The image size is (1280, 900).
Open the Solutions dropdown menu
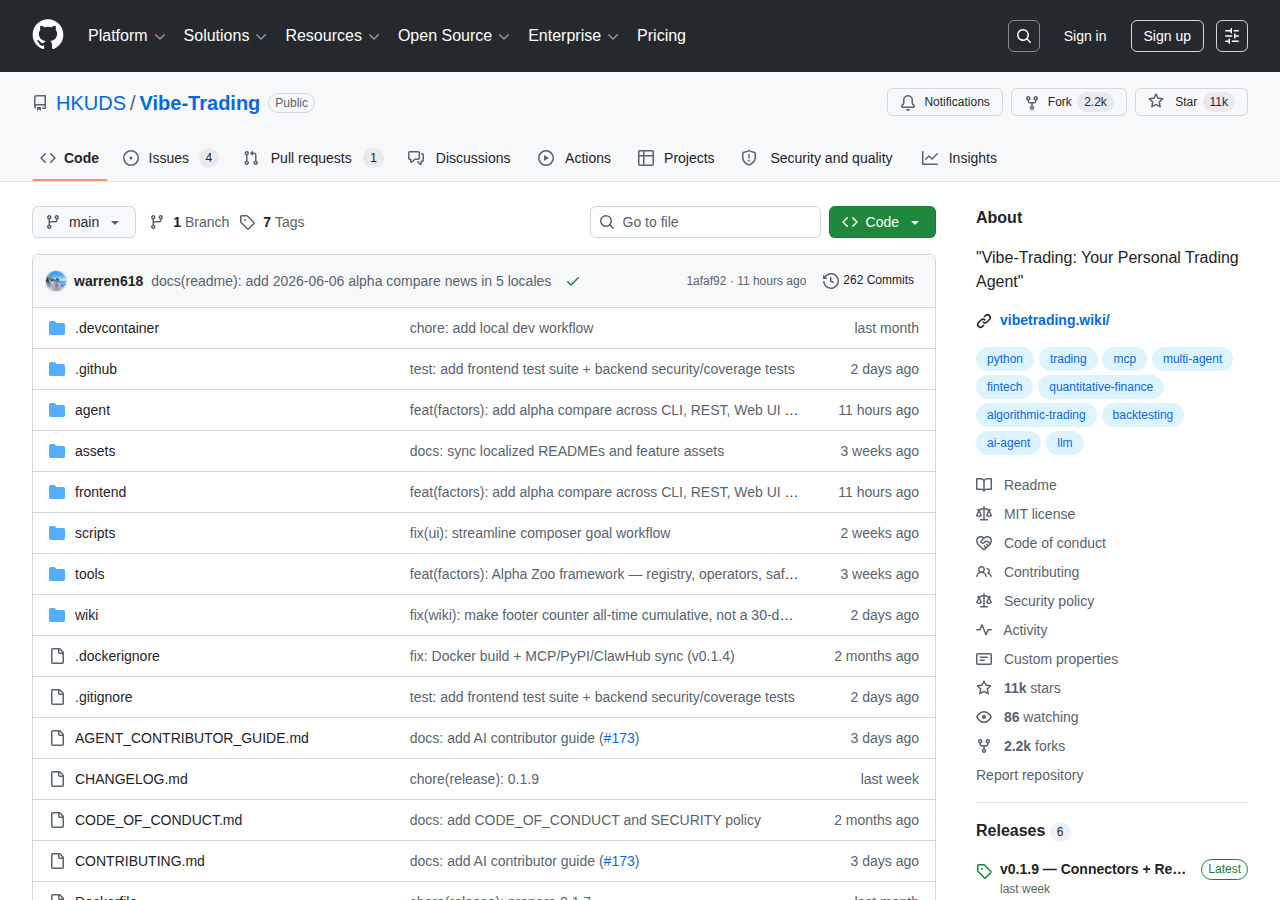[x=225, y=36]
